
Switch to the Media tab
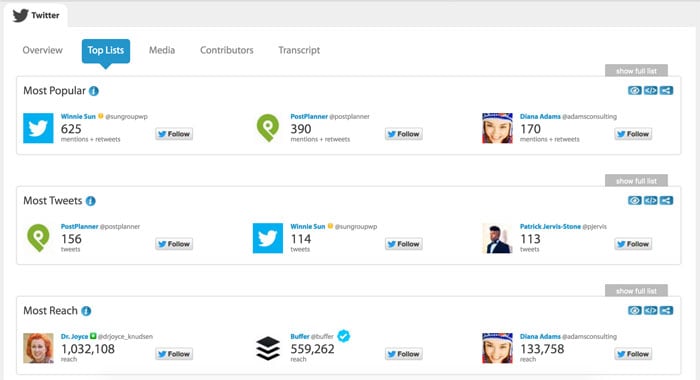[162, 50]
